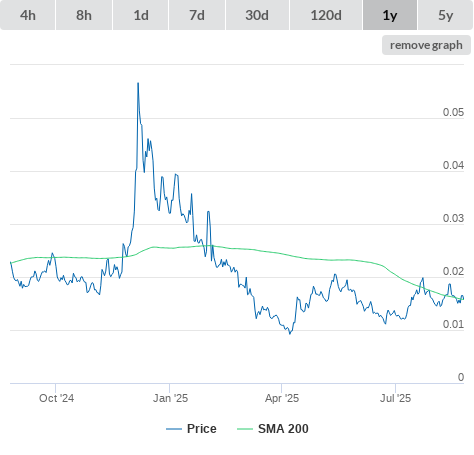Show the 5y time range
Viewport: 474px width, 455px height.
pyautogui.click(x=446, y=15)
